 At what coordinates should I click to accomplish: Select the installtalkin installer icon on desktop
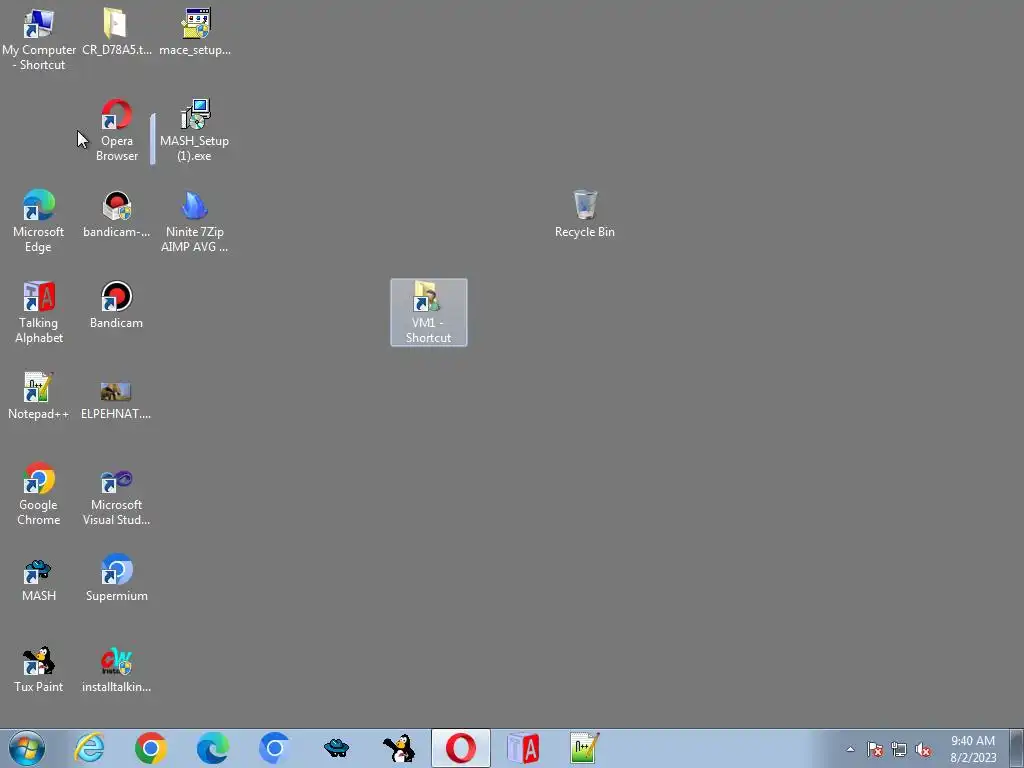pyautogui.click(x=116, y=669)
